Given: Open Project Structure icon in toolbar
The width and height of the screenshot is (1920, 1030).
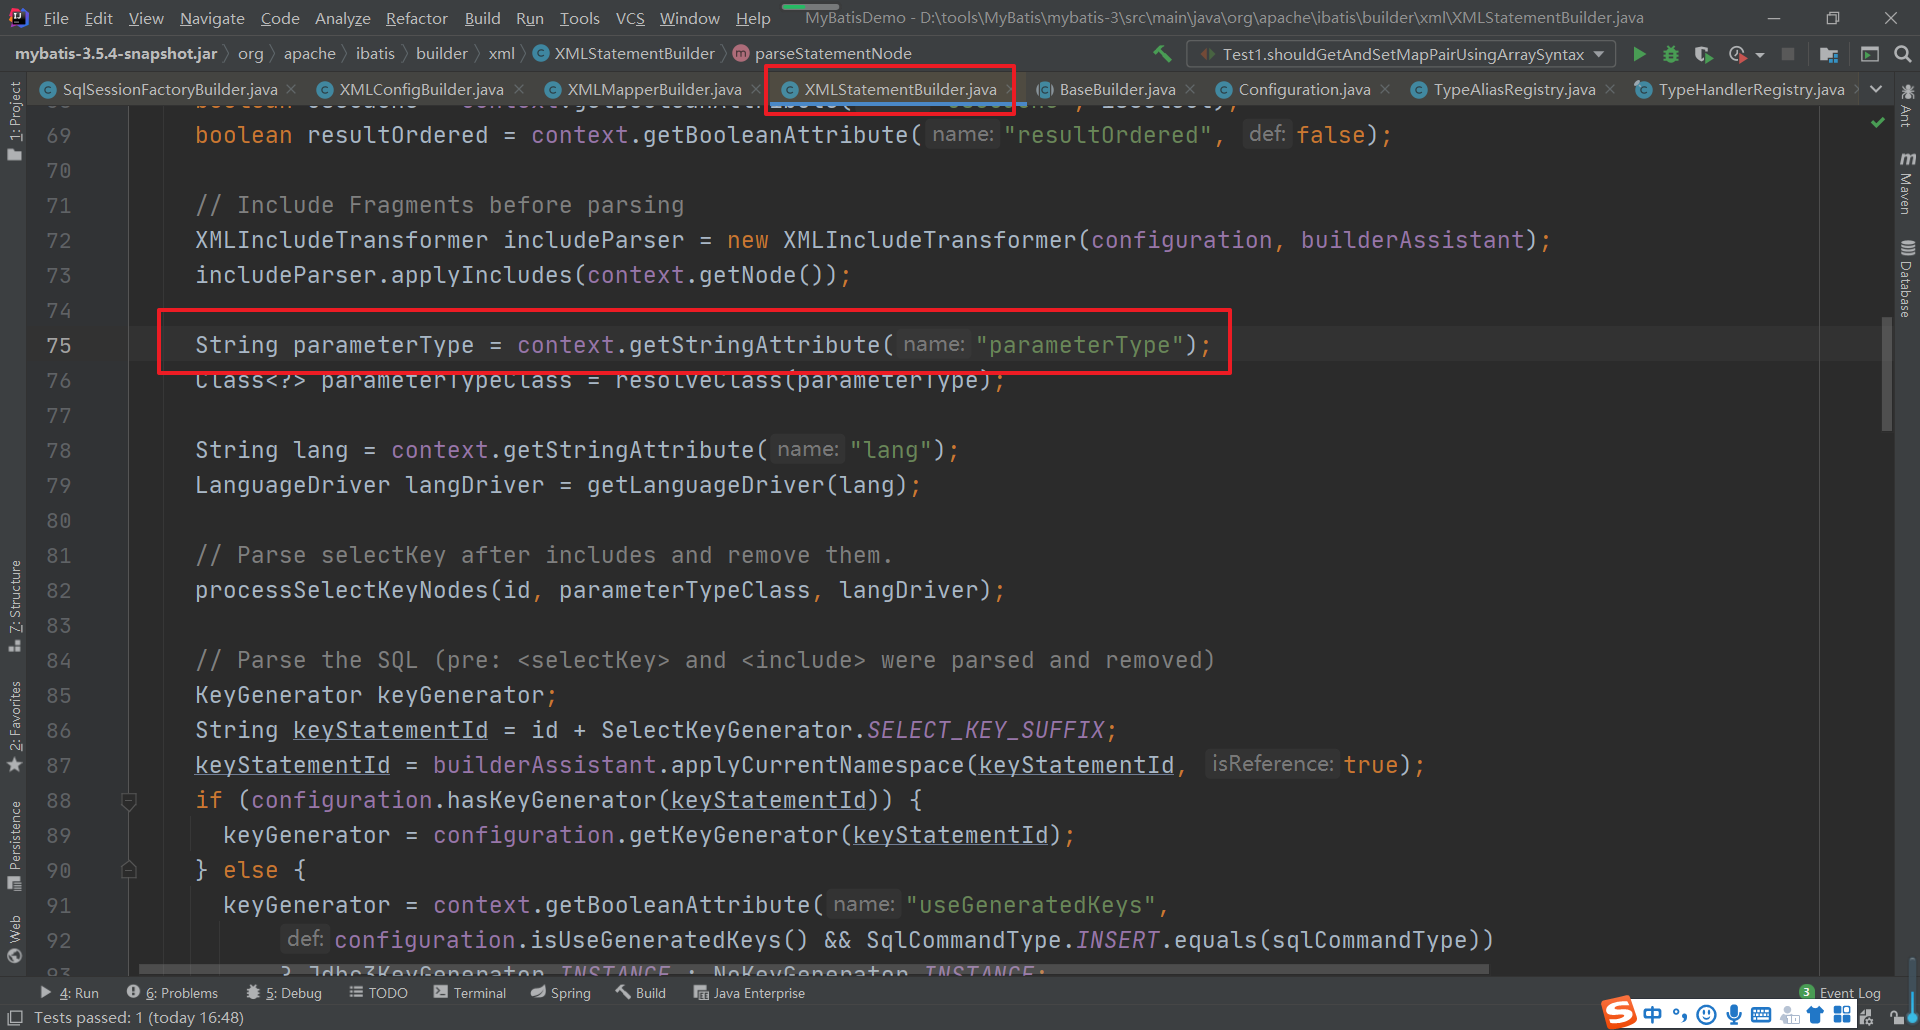Looking at the screenshot, I should (x=1829, y=54).
